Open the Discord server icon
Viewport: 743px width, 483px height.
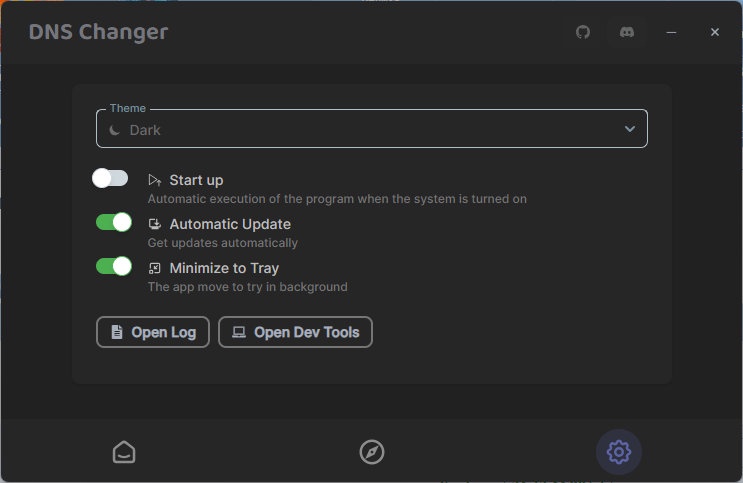627,32
